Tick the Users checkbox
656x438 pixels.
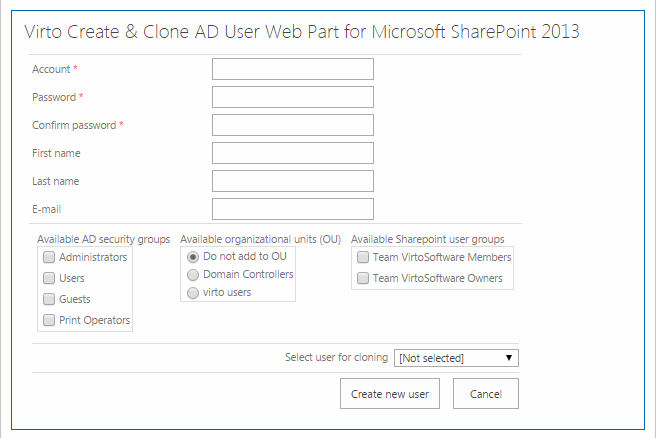(x=49, y=278)
